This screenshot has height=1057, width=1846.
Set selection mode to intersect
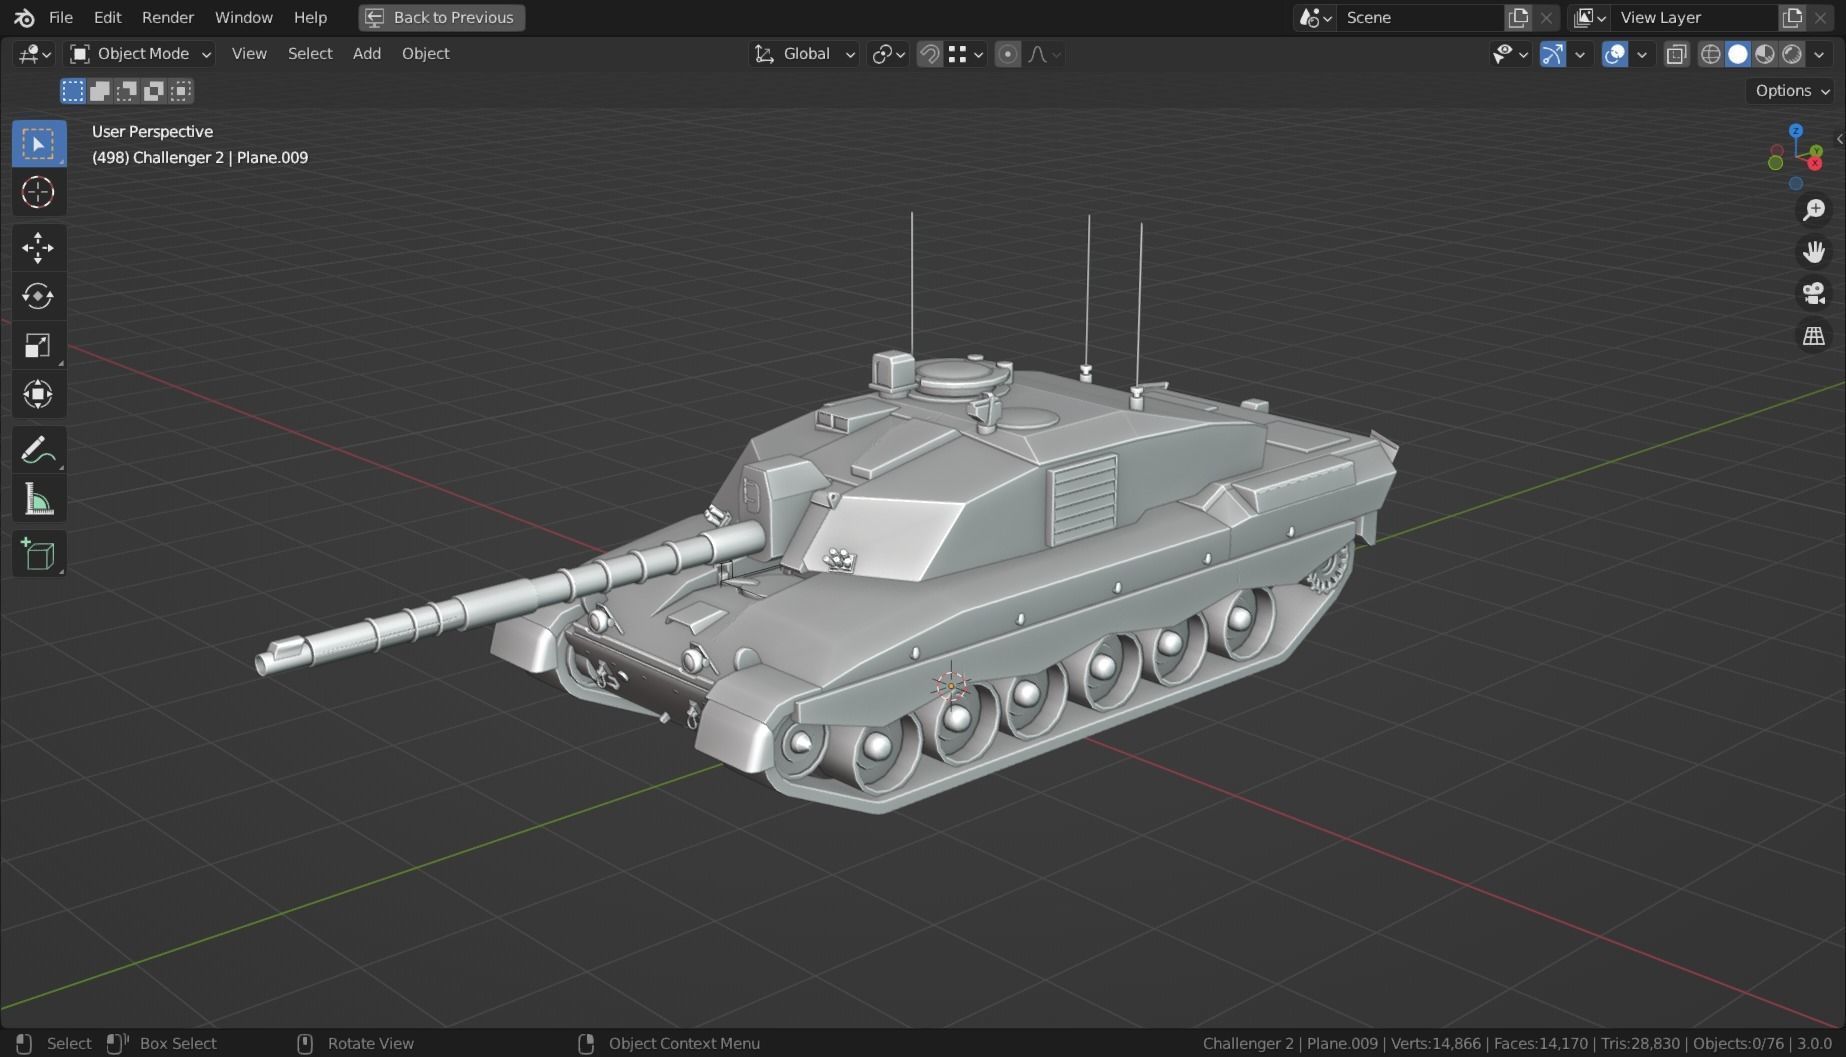point(181,91)
